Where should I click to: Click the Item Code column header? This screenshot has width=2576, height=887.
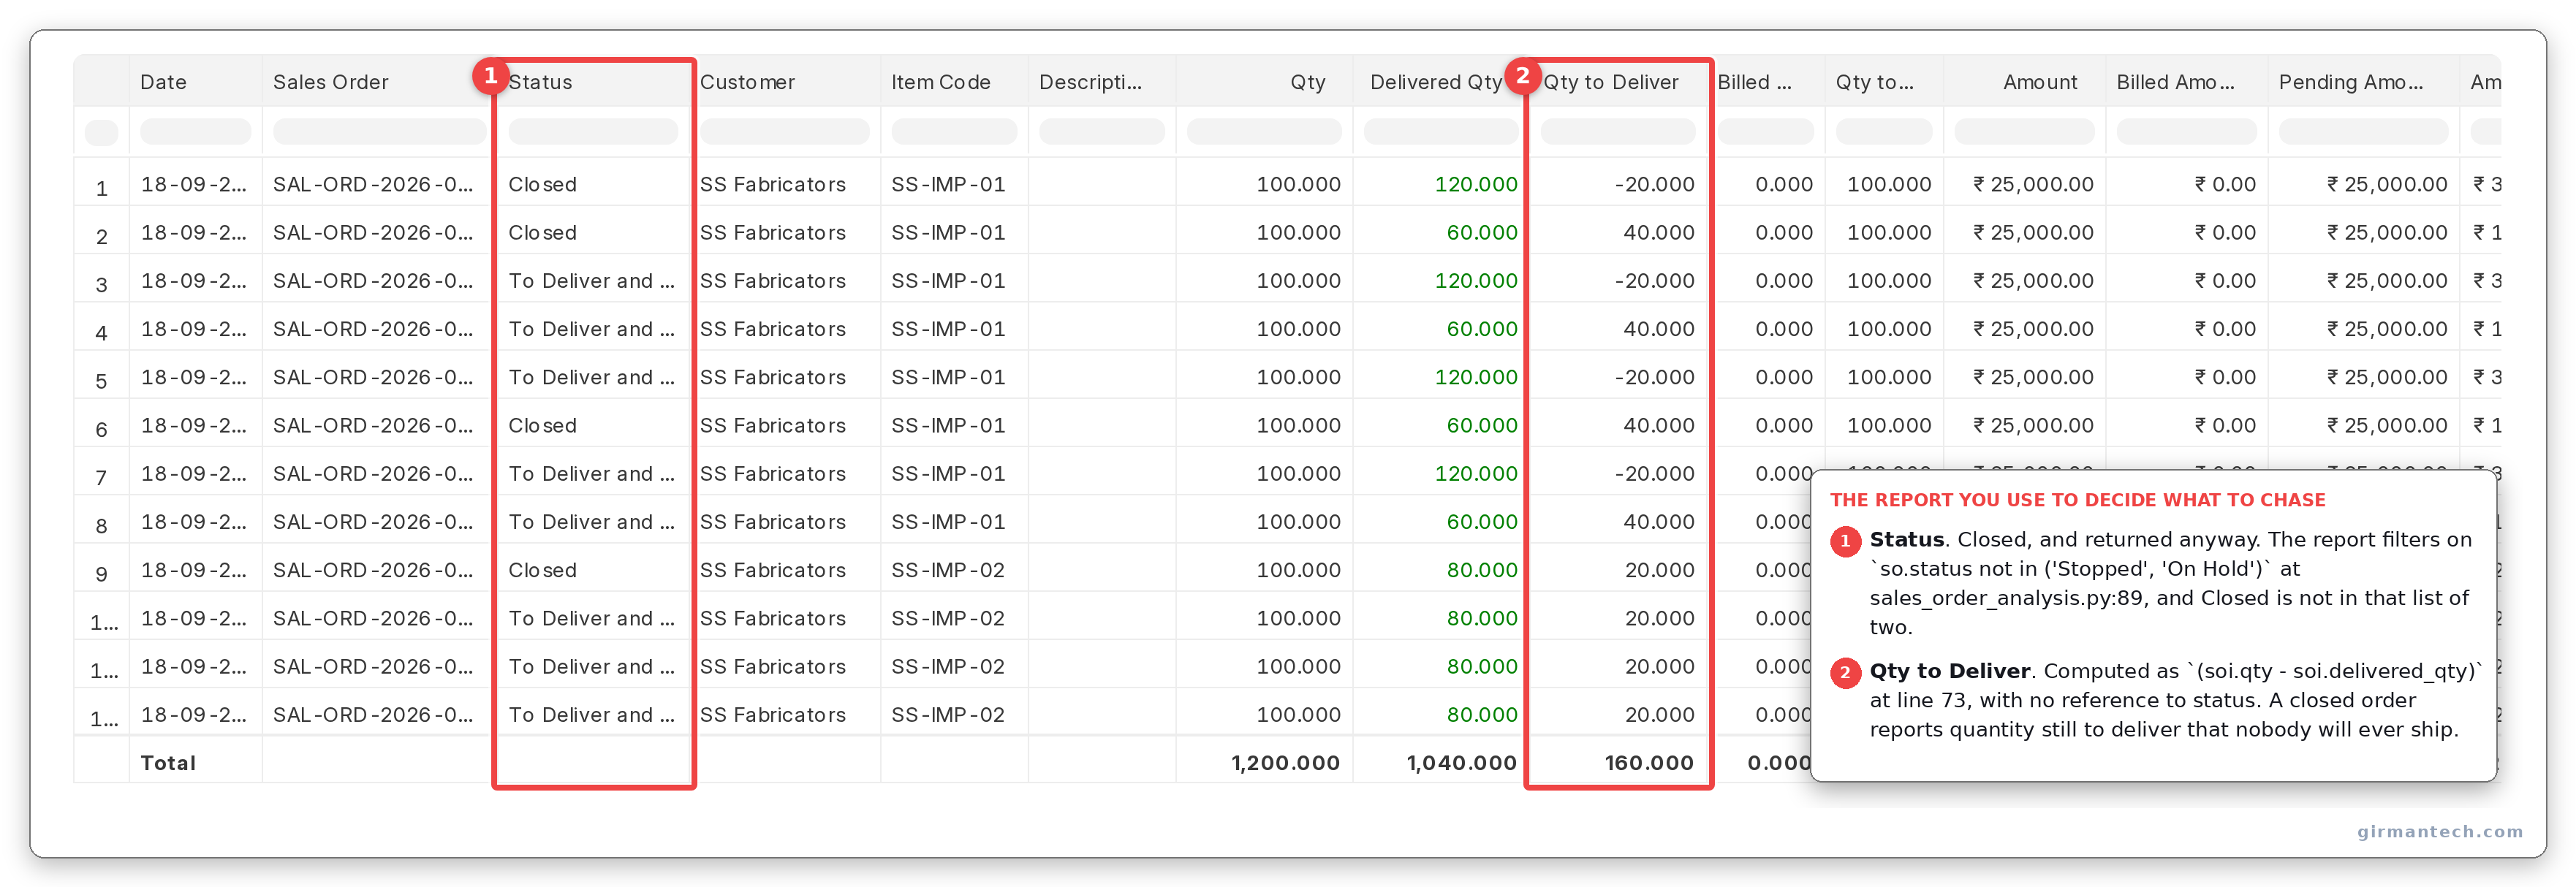[x=940, y=82]
